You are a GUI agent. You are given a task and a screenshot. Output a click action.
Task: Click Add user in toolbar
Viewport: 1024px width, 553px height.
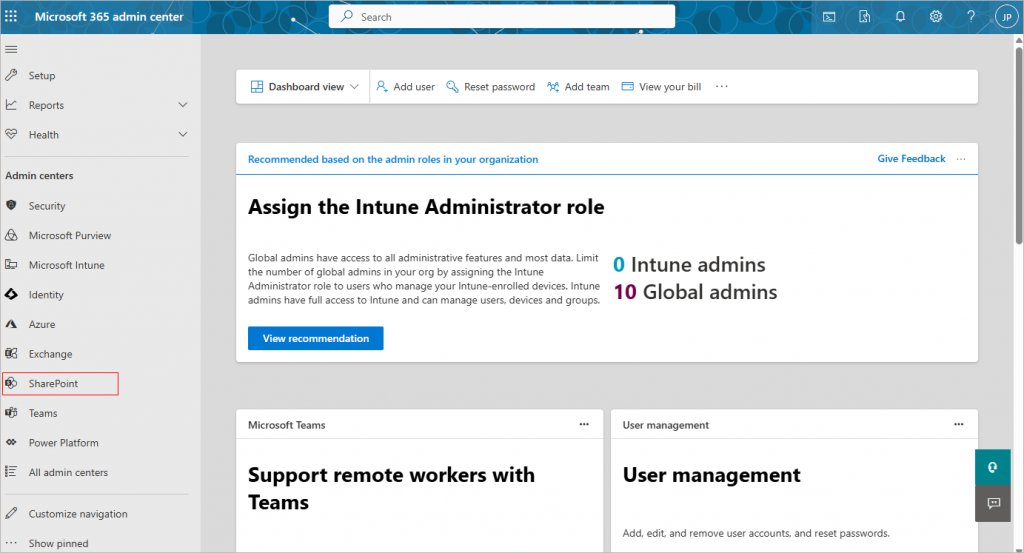click(x=406, y=87)
